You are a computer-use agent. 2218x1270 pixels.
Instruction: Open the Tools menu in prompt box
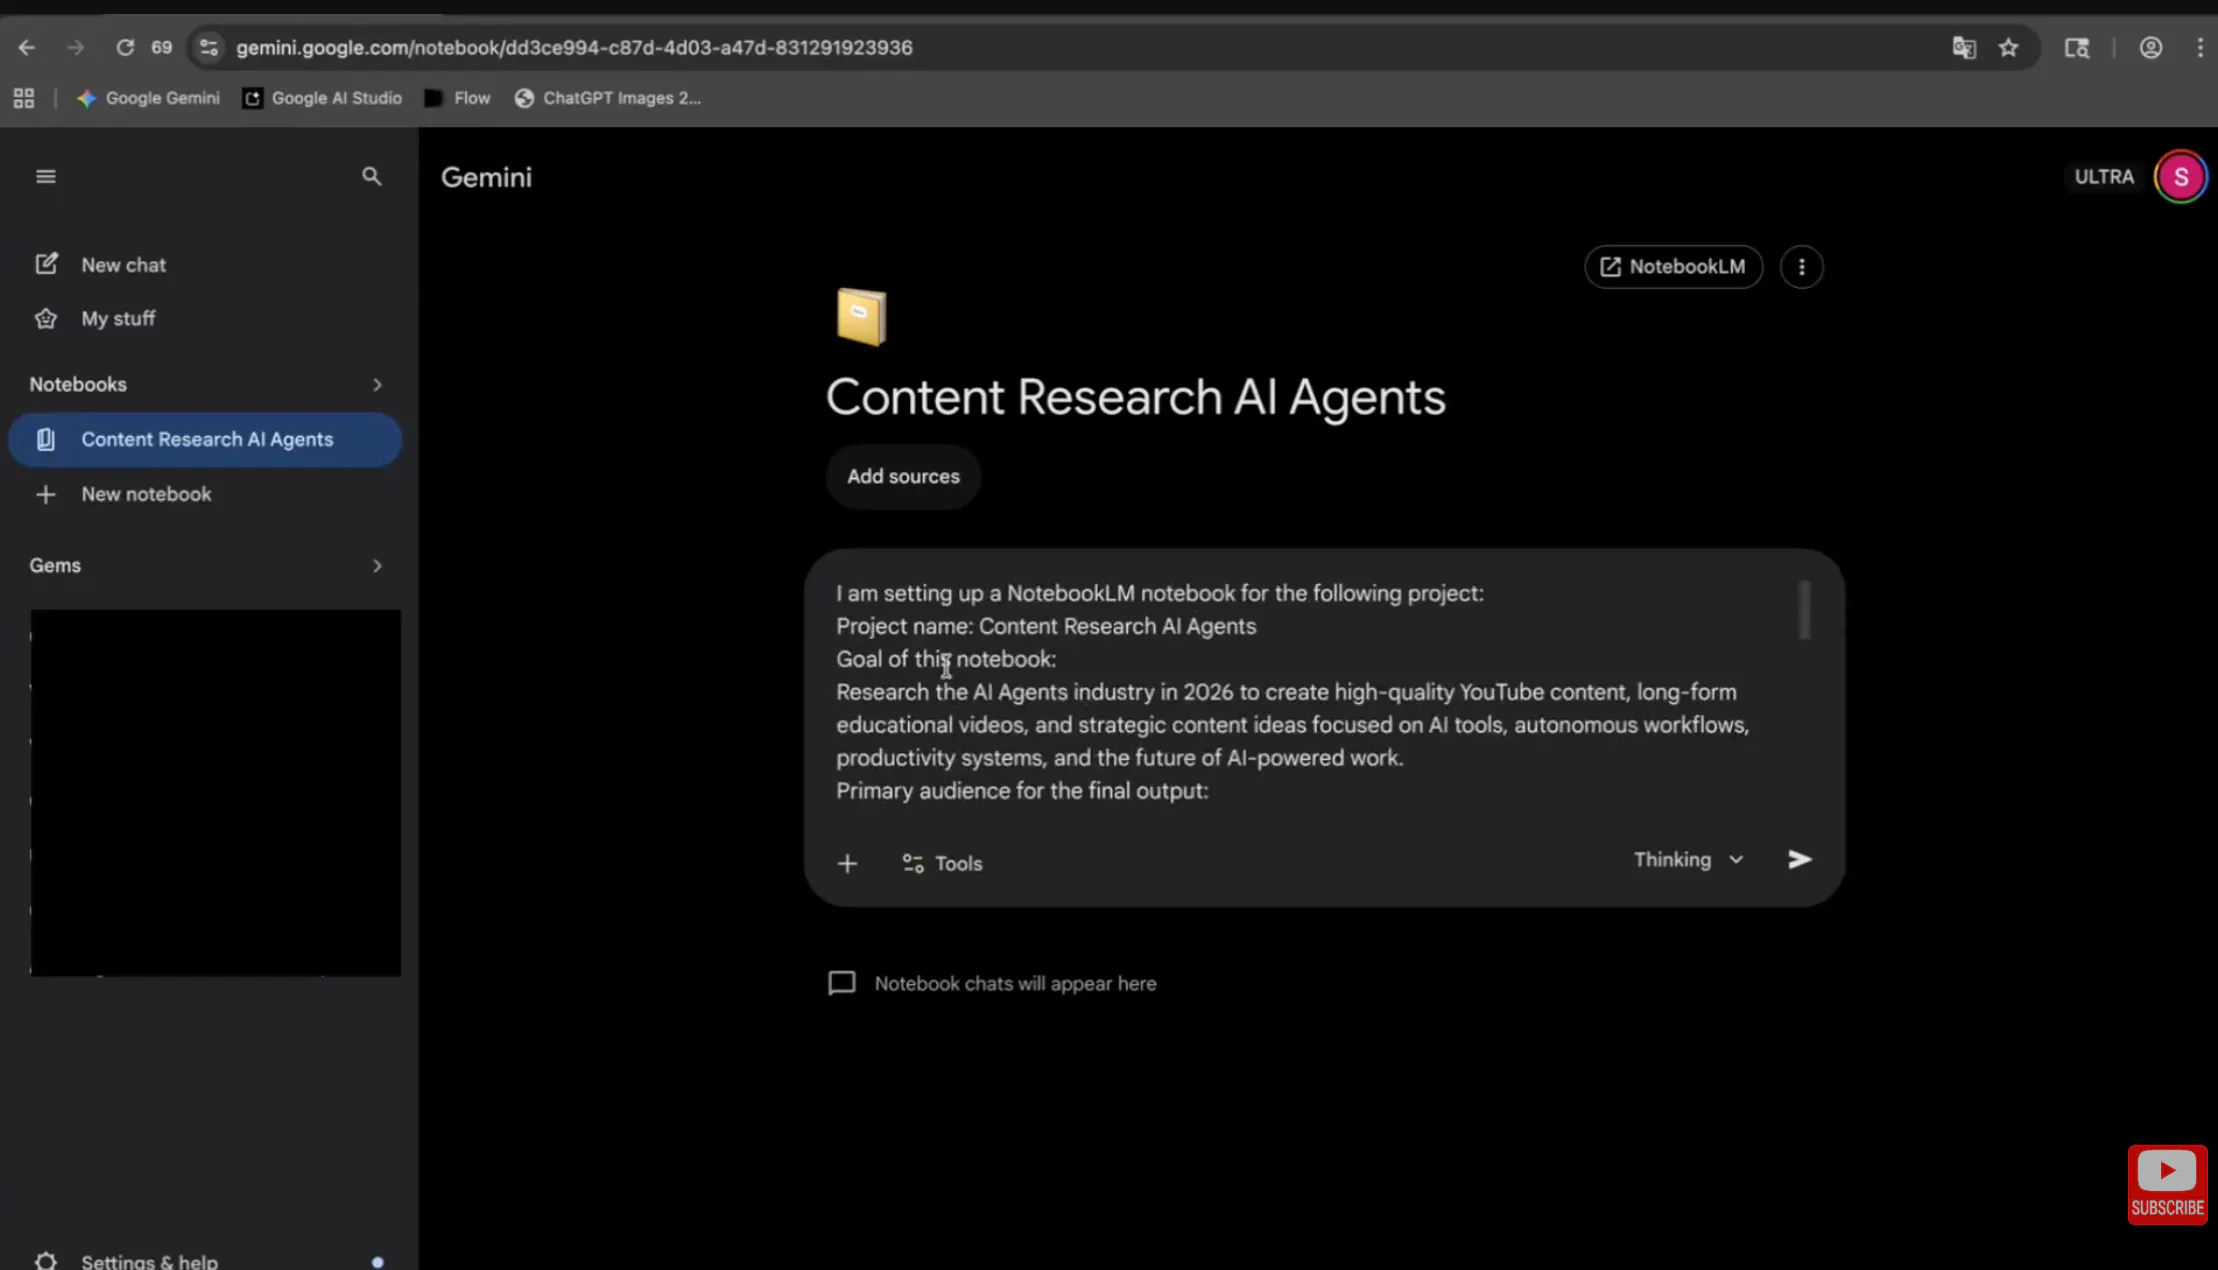(942, 863)
